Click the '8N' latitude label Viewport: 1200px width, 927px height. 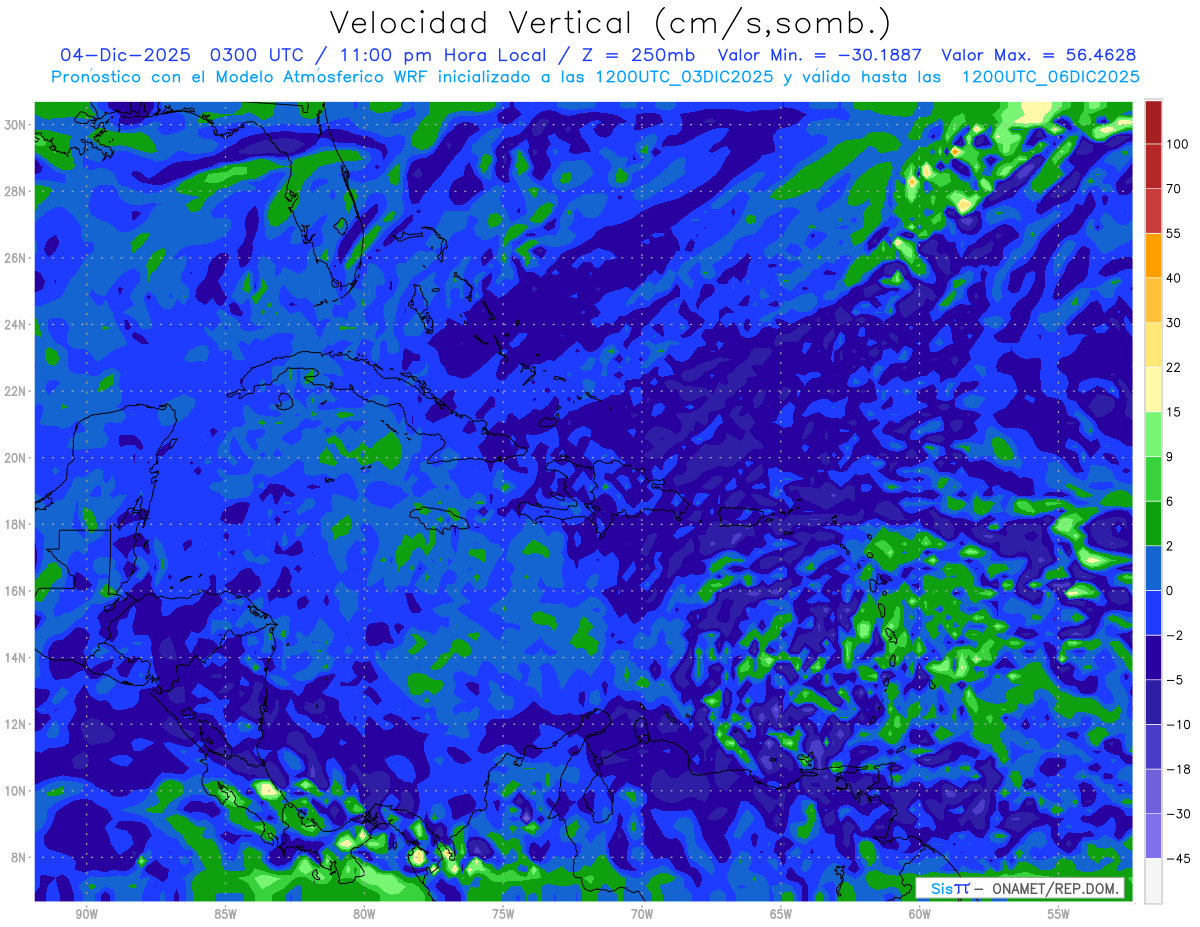(x=19, y=857)
